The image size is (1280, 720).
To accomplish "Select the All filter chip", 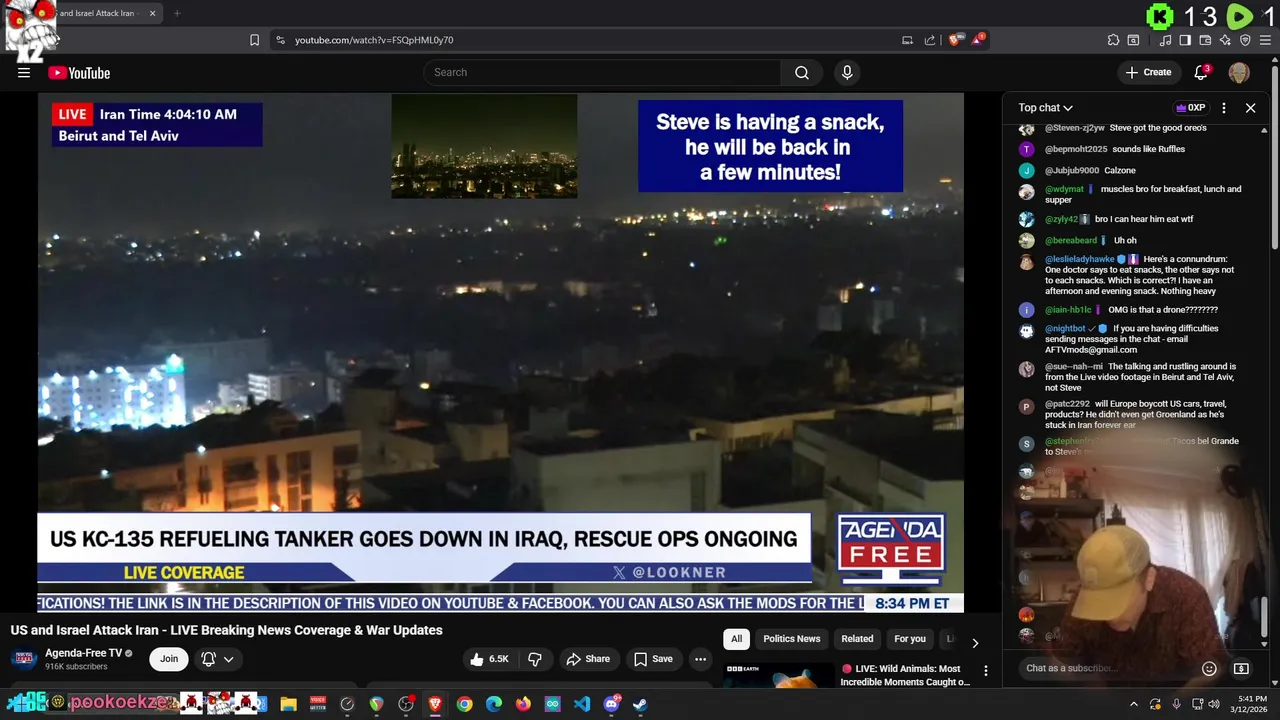I will tap(736, 639).
